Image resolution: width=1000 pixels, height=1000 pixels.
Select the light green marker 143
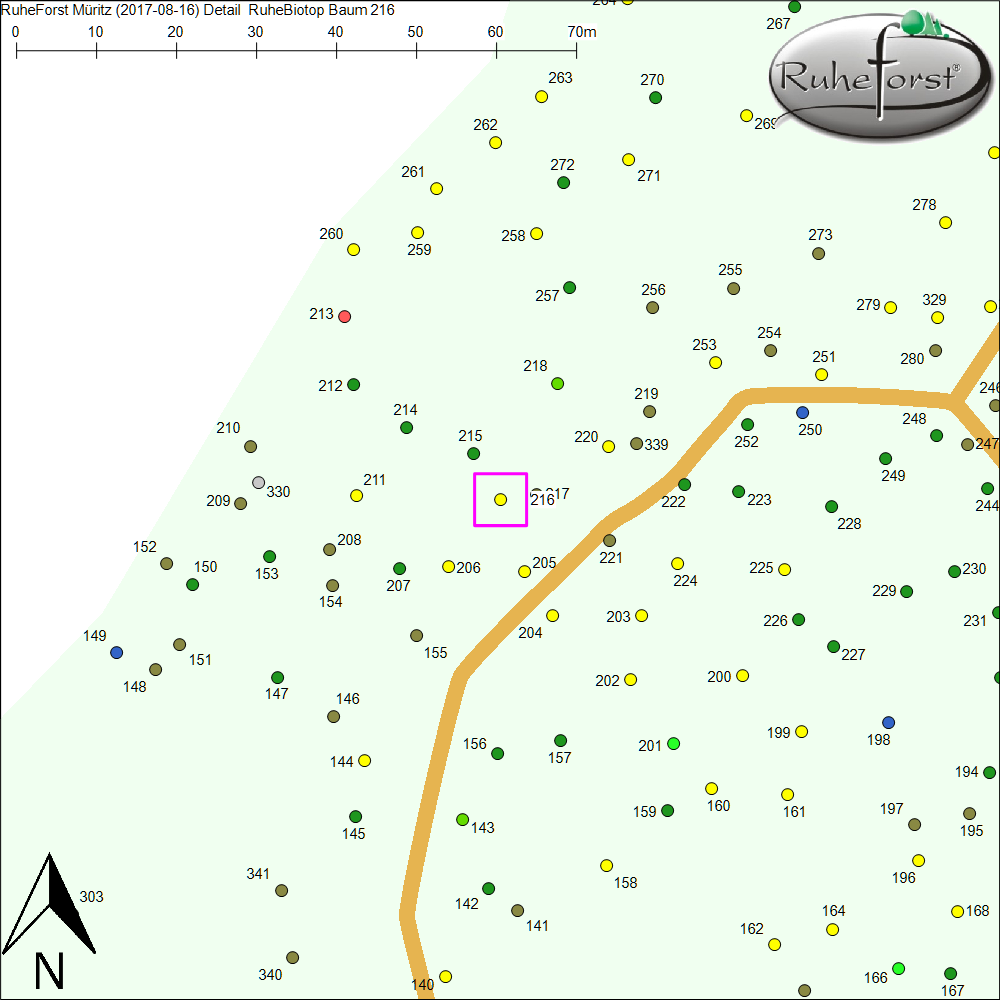(462, 820)
